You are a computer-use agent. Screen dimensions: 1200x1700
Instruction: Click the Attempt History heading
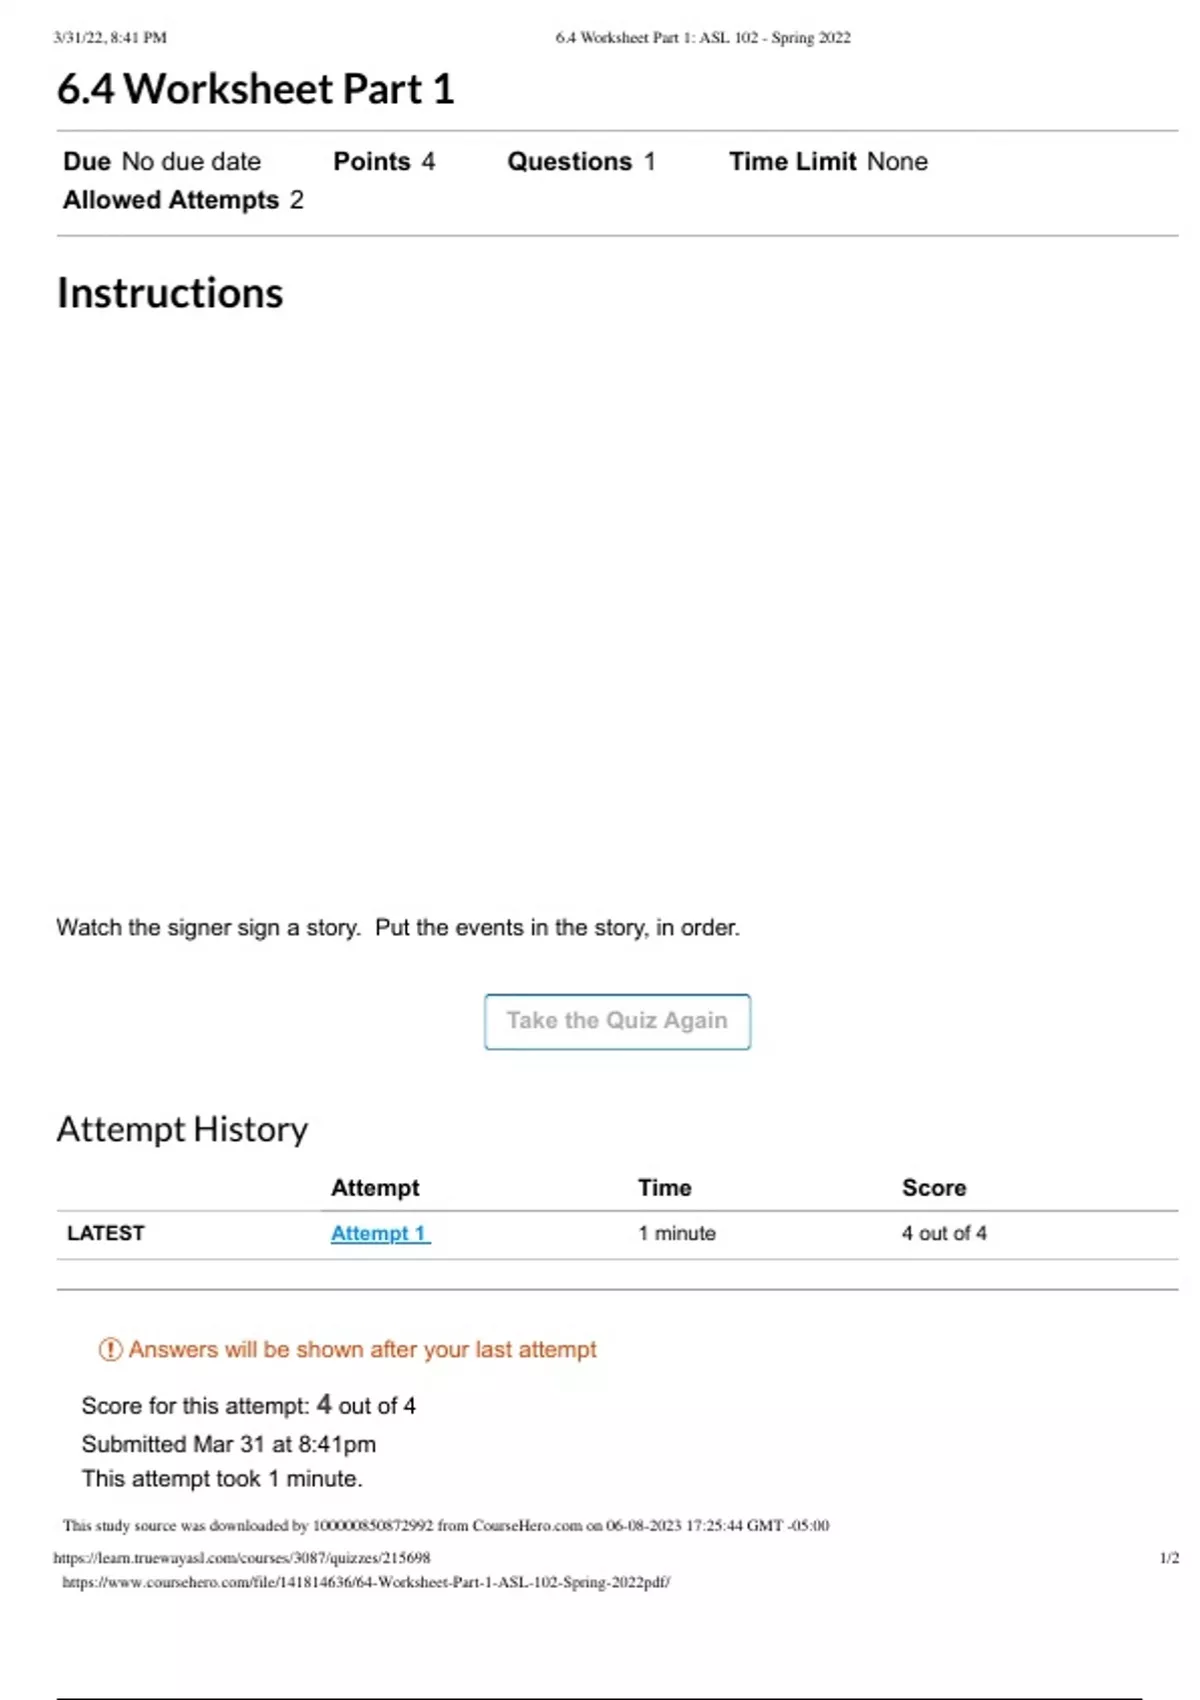click(x=182, y=1129)
